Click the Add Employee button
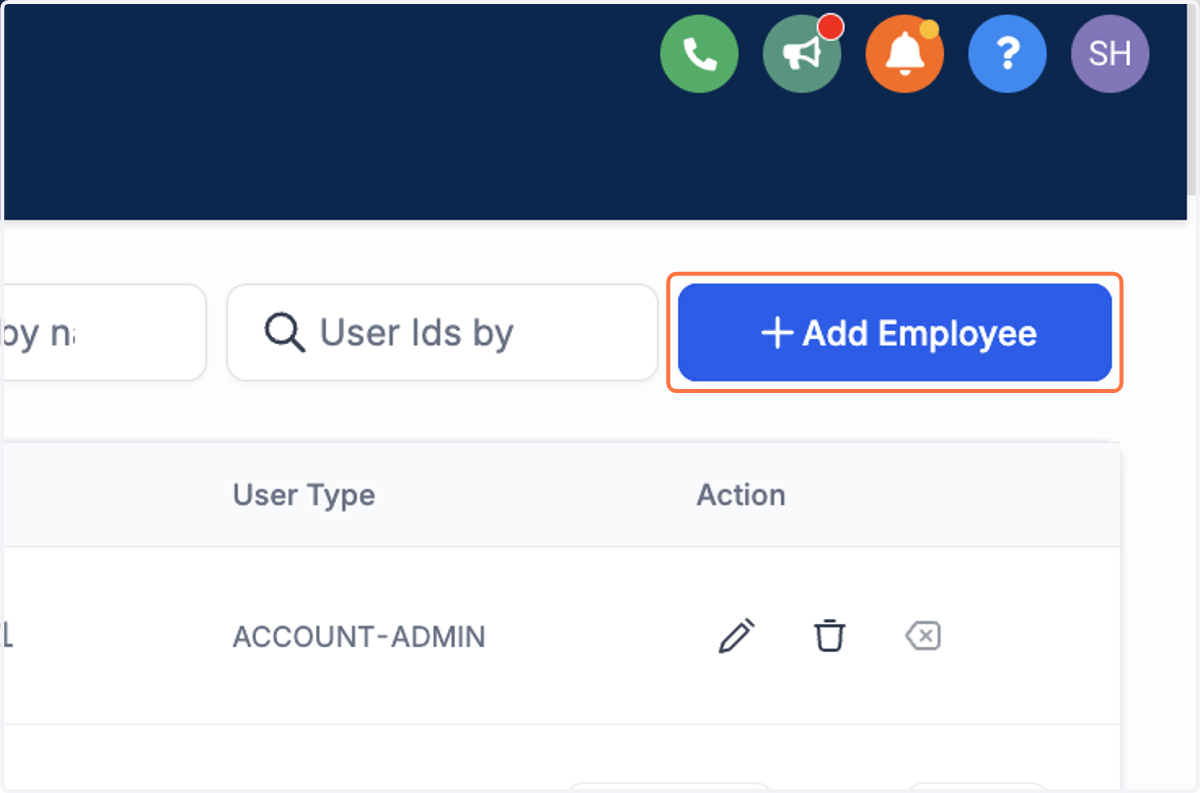Image resolution: width=1200 pixels, height=793 pixels. coord(895,333)
